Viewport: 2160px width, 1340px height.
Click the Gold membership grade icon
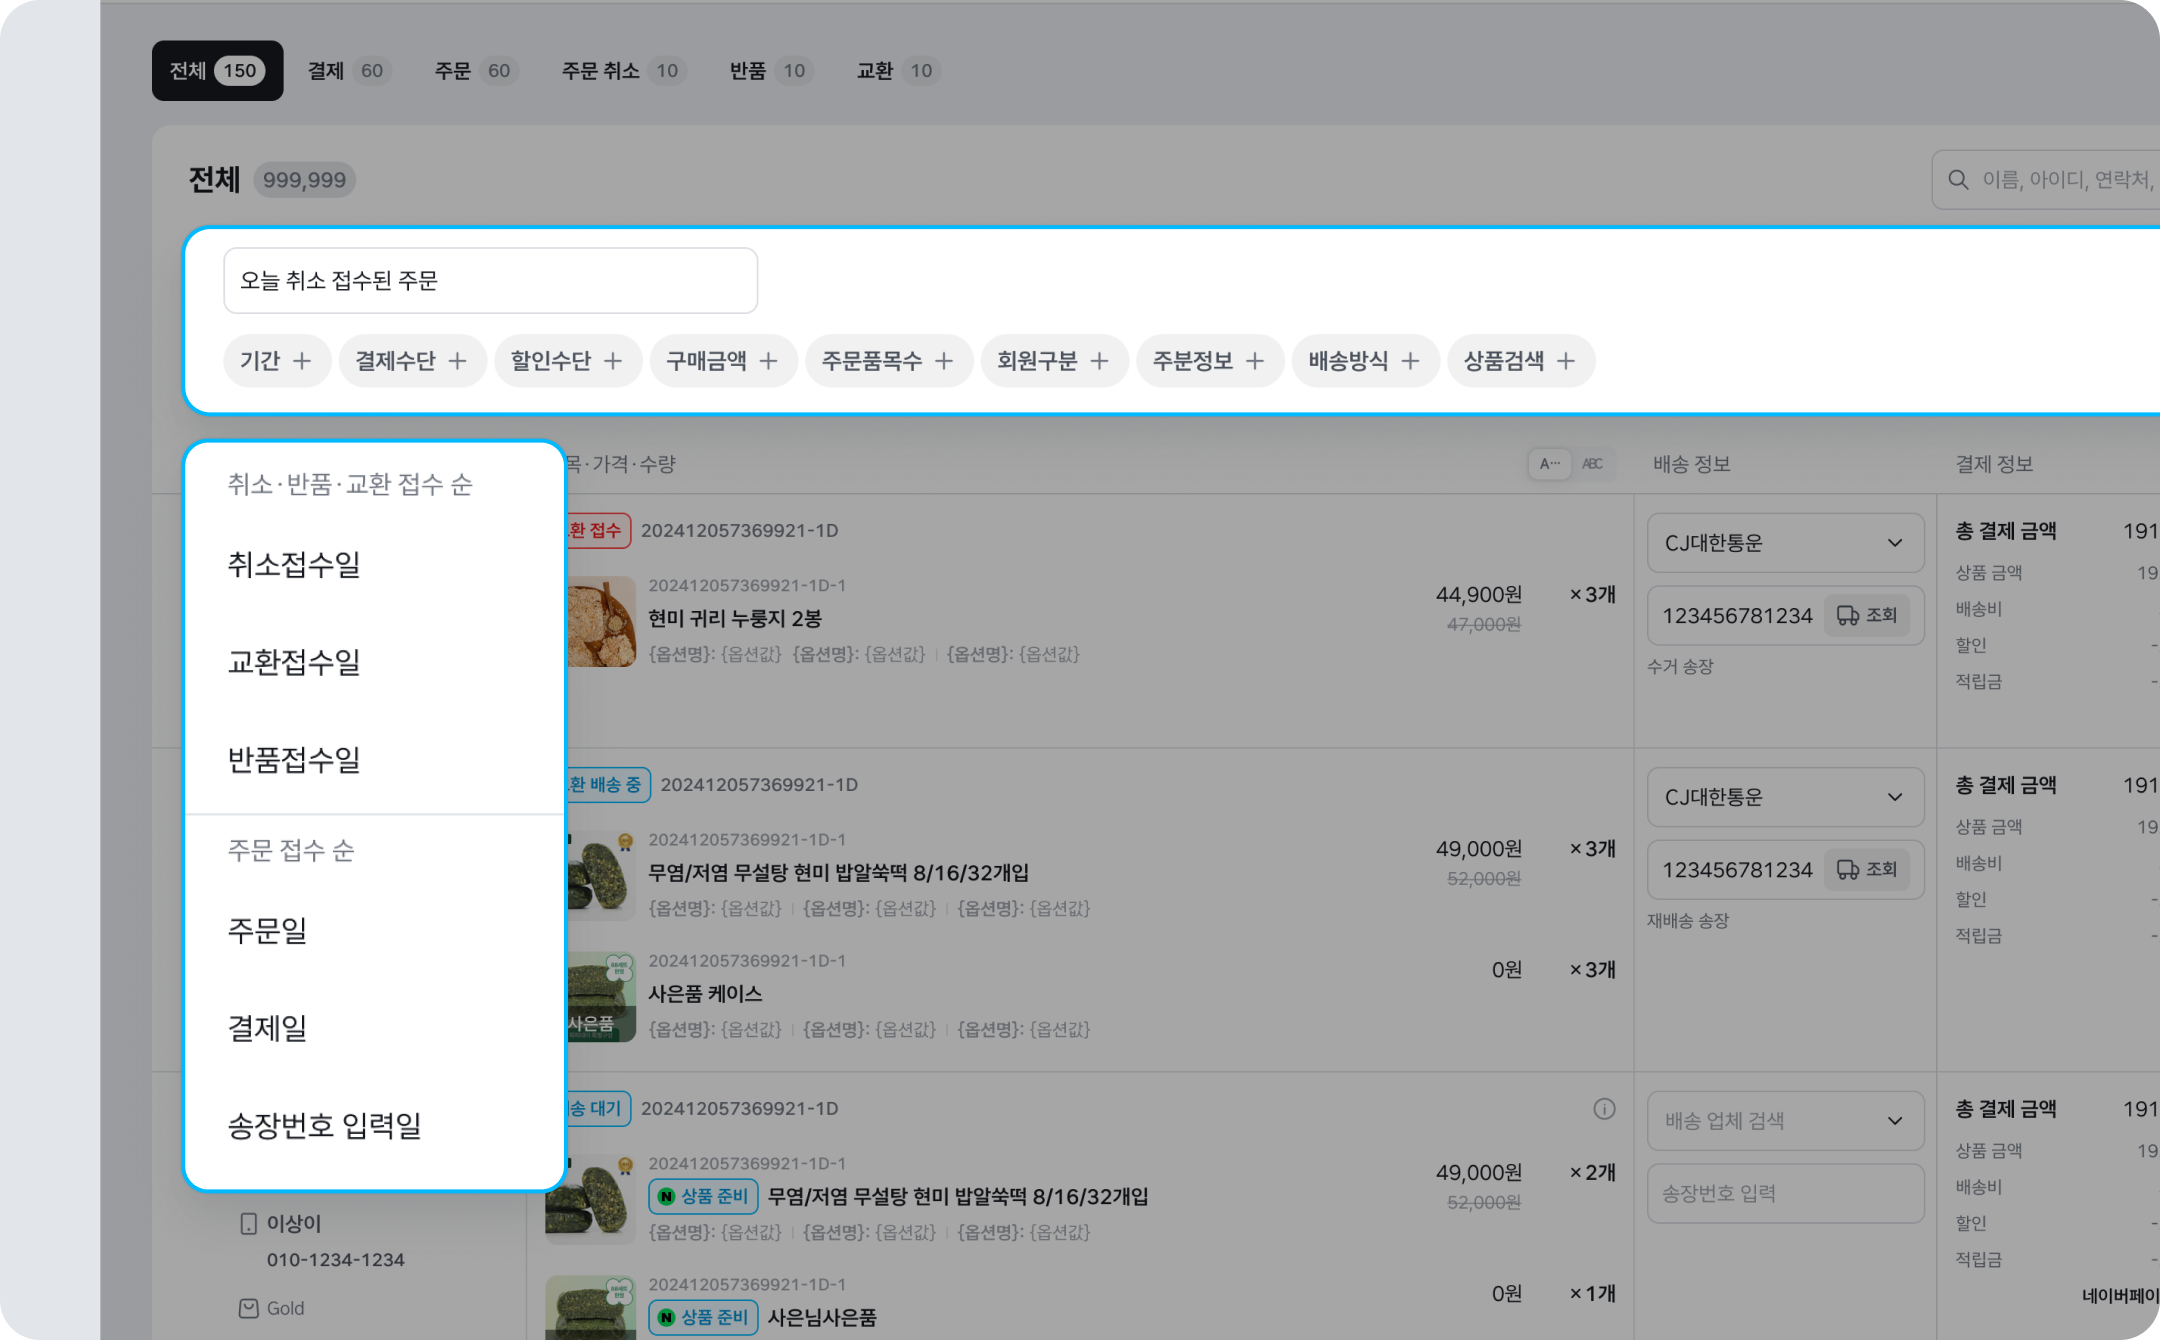(x=249, y=1308)
